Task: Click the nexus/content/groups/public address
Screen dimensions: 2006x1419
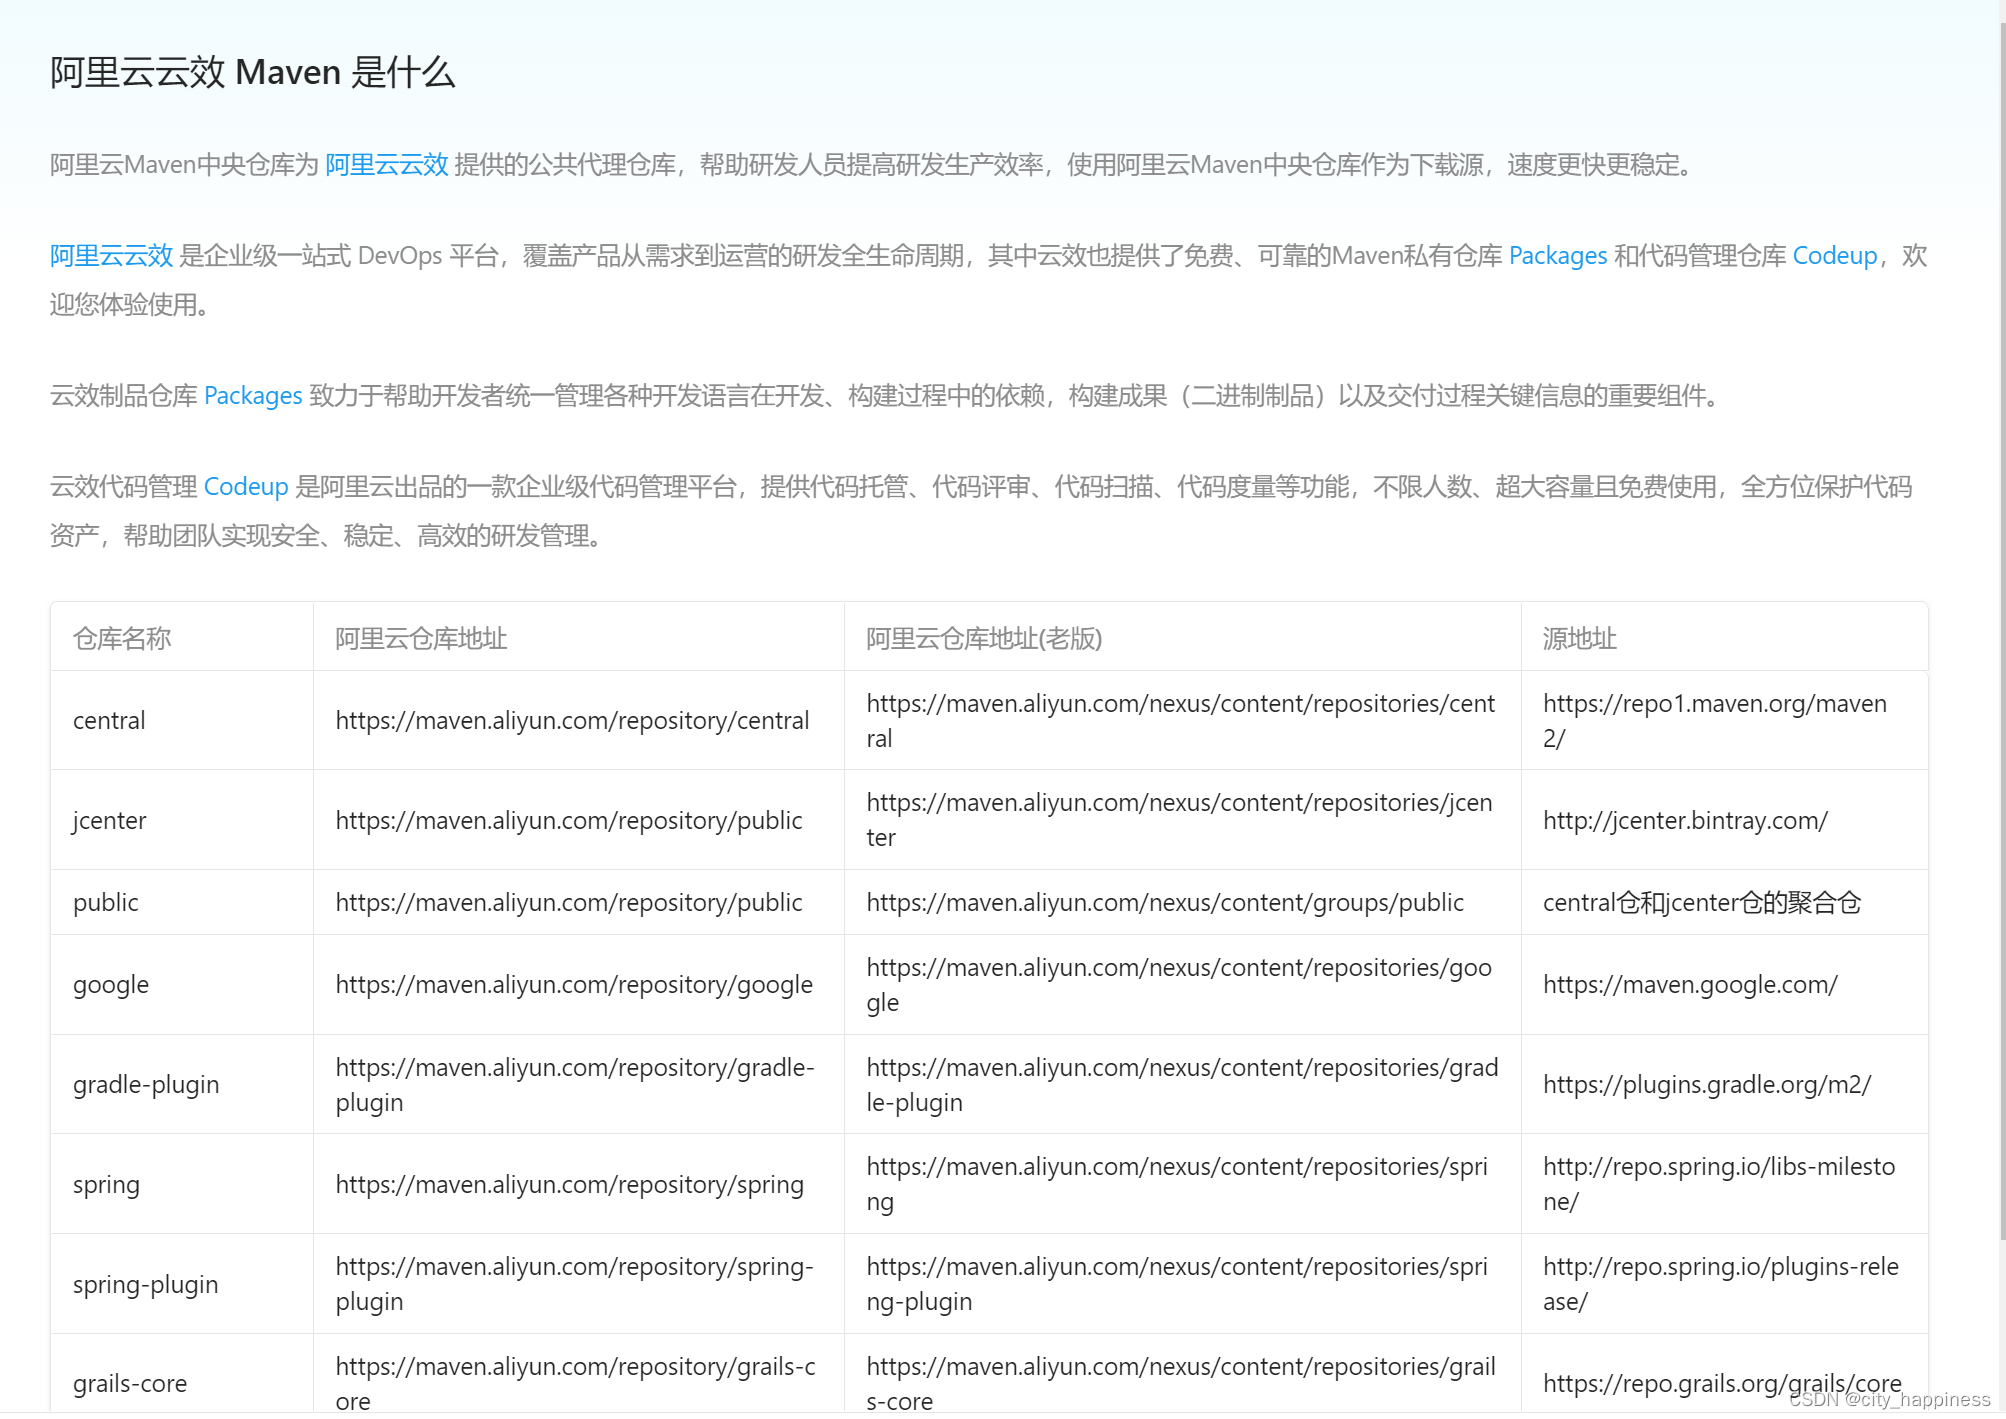Action: coord(1165,903)
